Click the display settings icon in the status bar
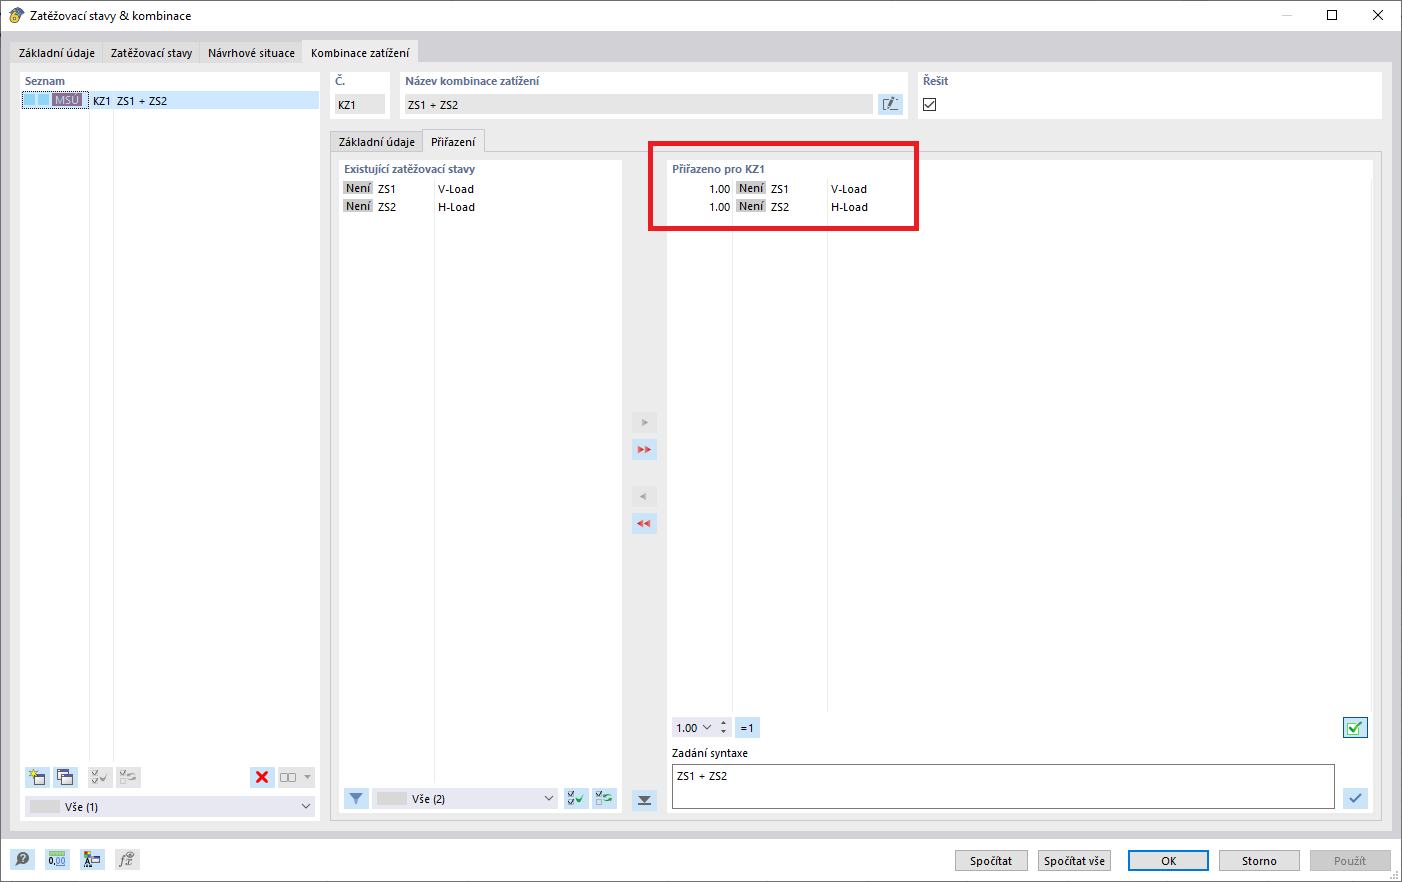Viewport: 1402px width, 882px height. [x=92, y=859]
